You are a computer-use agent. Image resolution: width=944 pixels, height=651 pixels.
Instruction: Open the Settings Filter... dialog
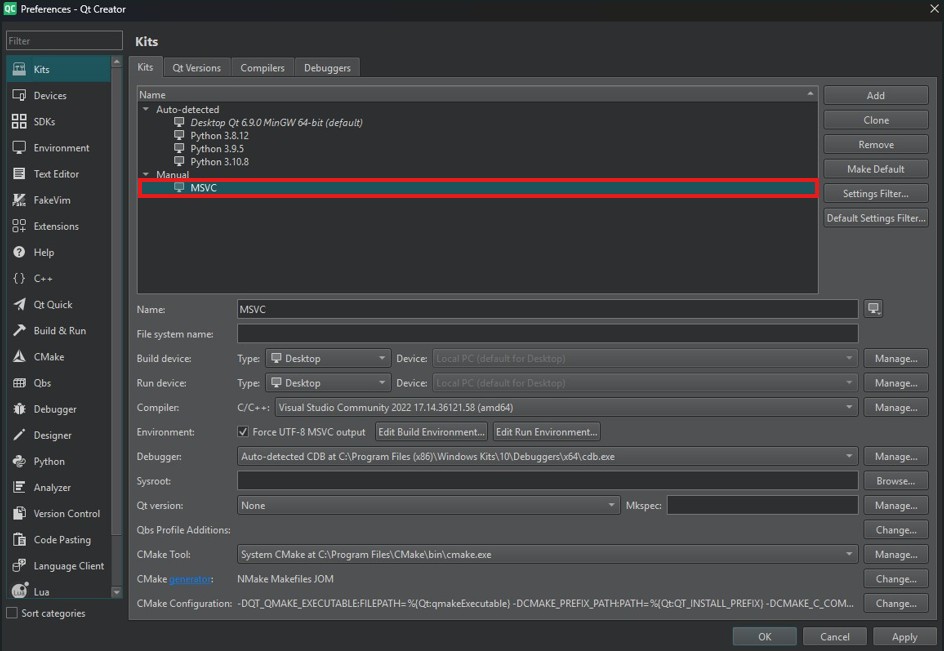[x=876, y=193]
